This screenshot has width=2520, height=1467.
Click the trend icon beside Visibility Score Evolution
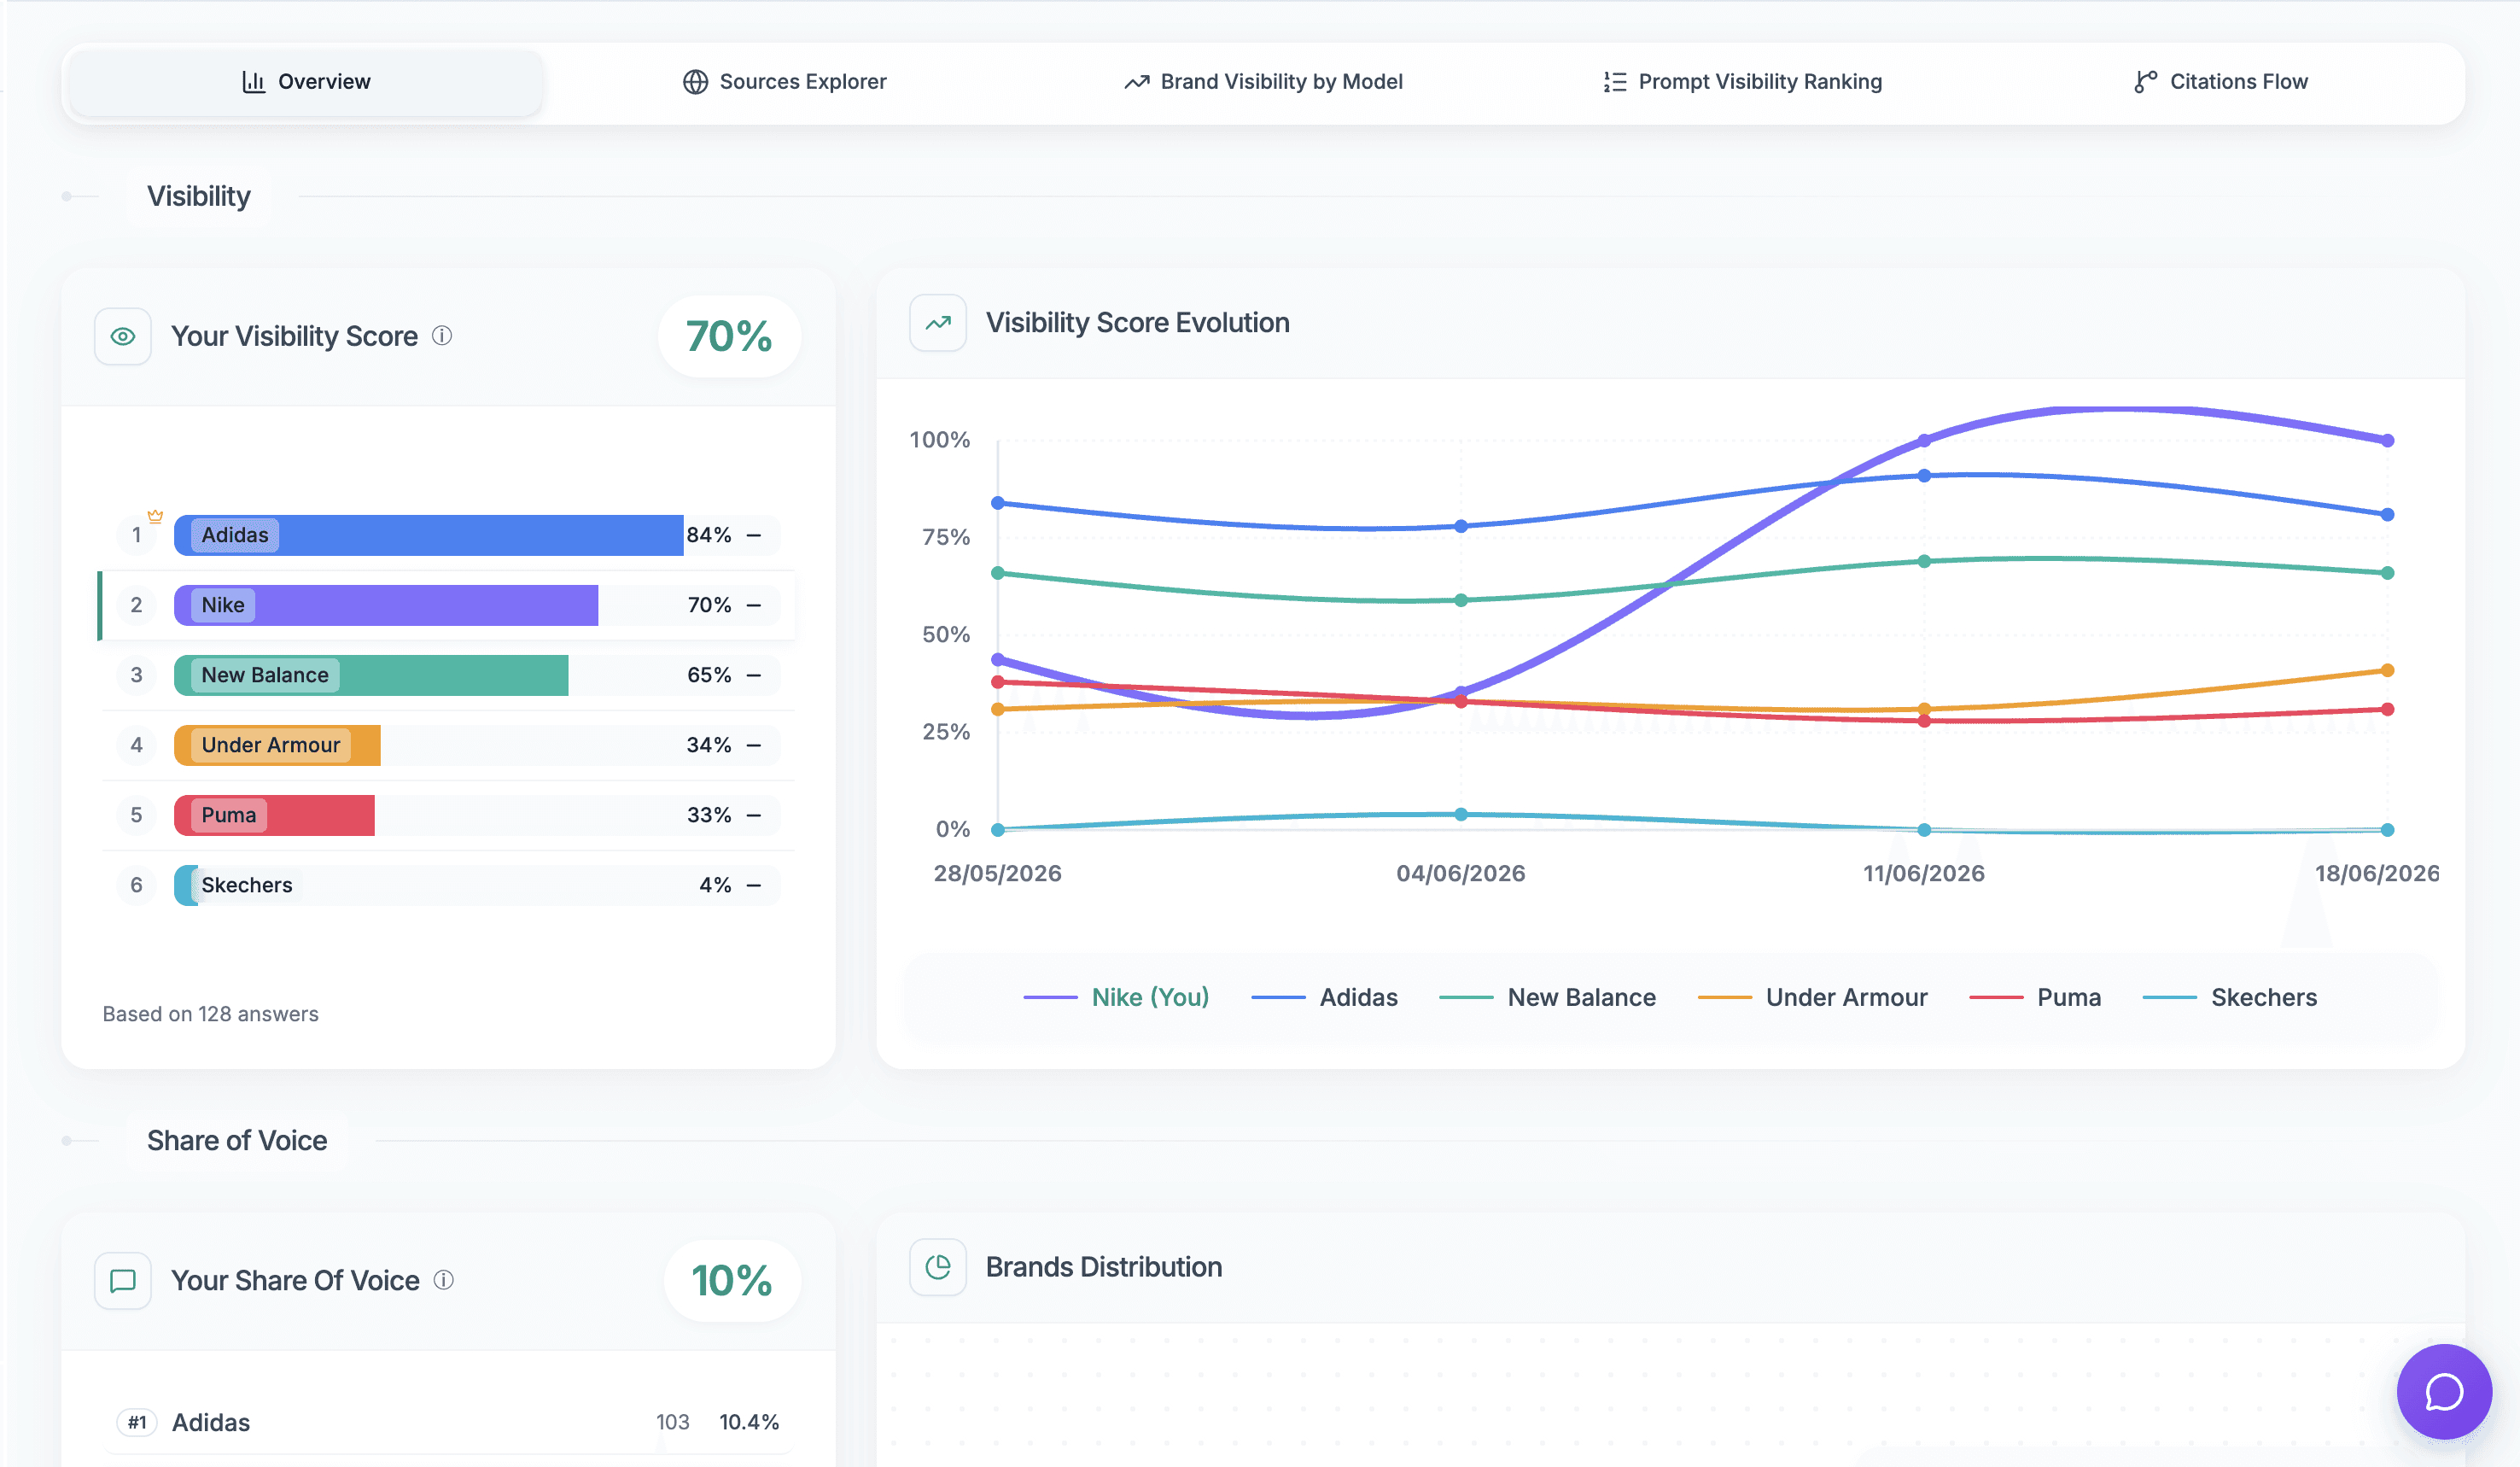[x=937, y=323]
